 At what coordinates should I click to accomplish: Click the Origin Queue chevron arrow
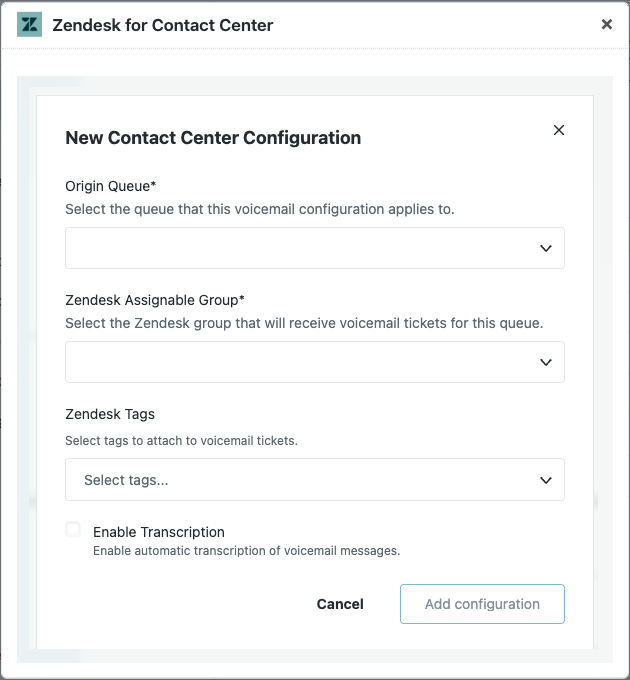click(546, 248)
